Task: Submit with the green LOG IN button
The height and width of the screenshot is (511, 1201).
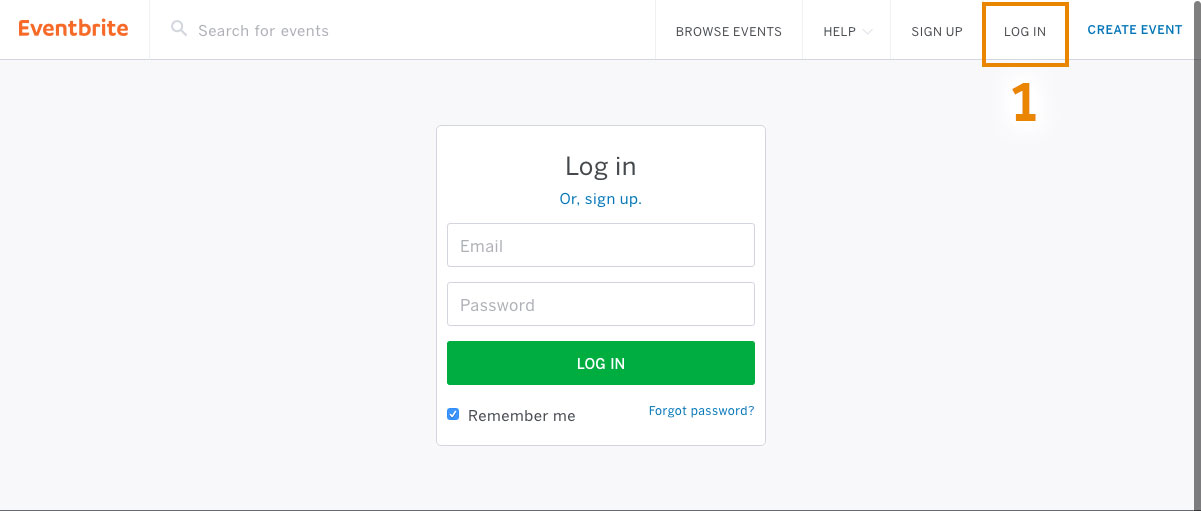Action: pos(600,363)
